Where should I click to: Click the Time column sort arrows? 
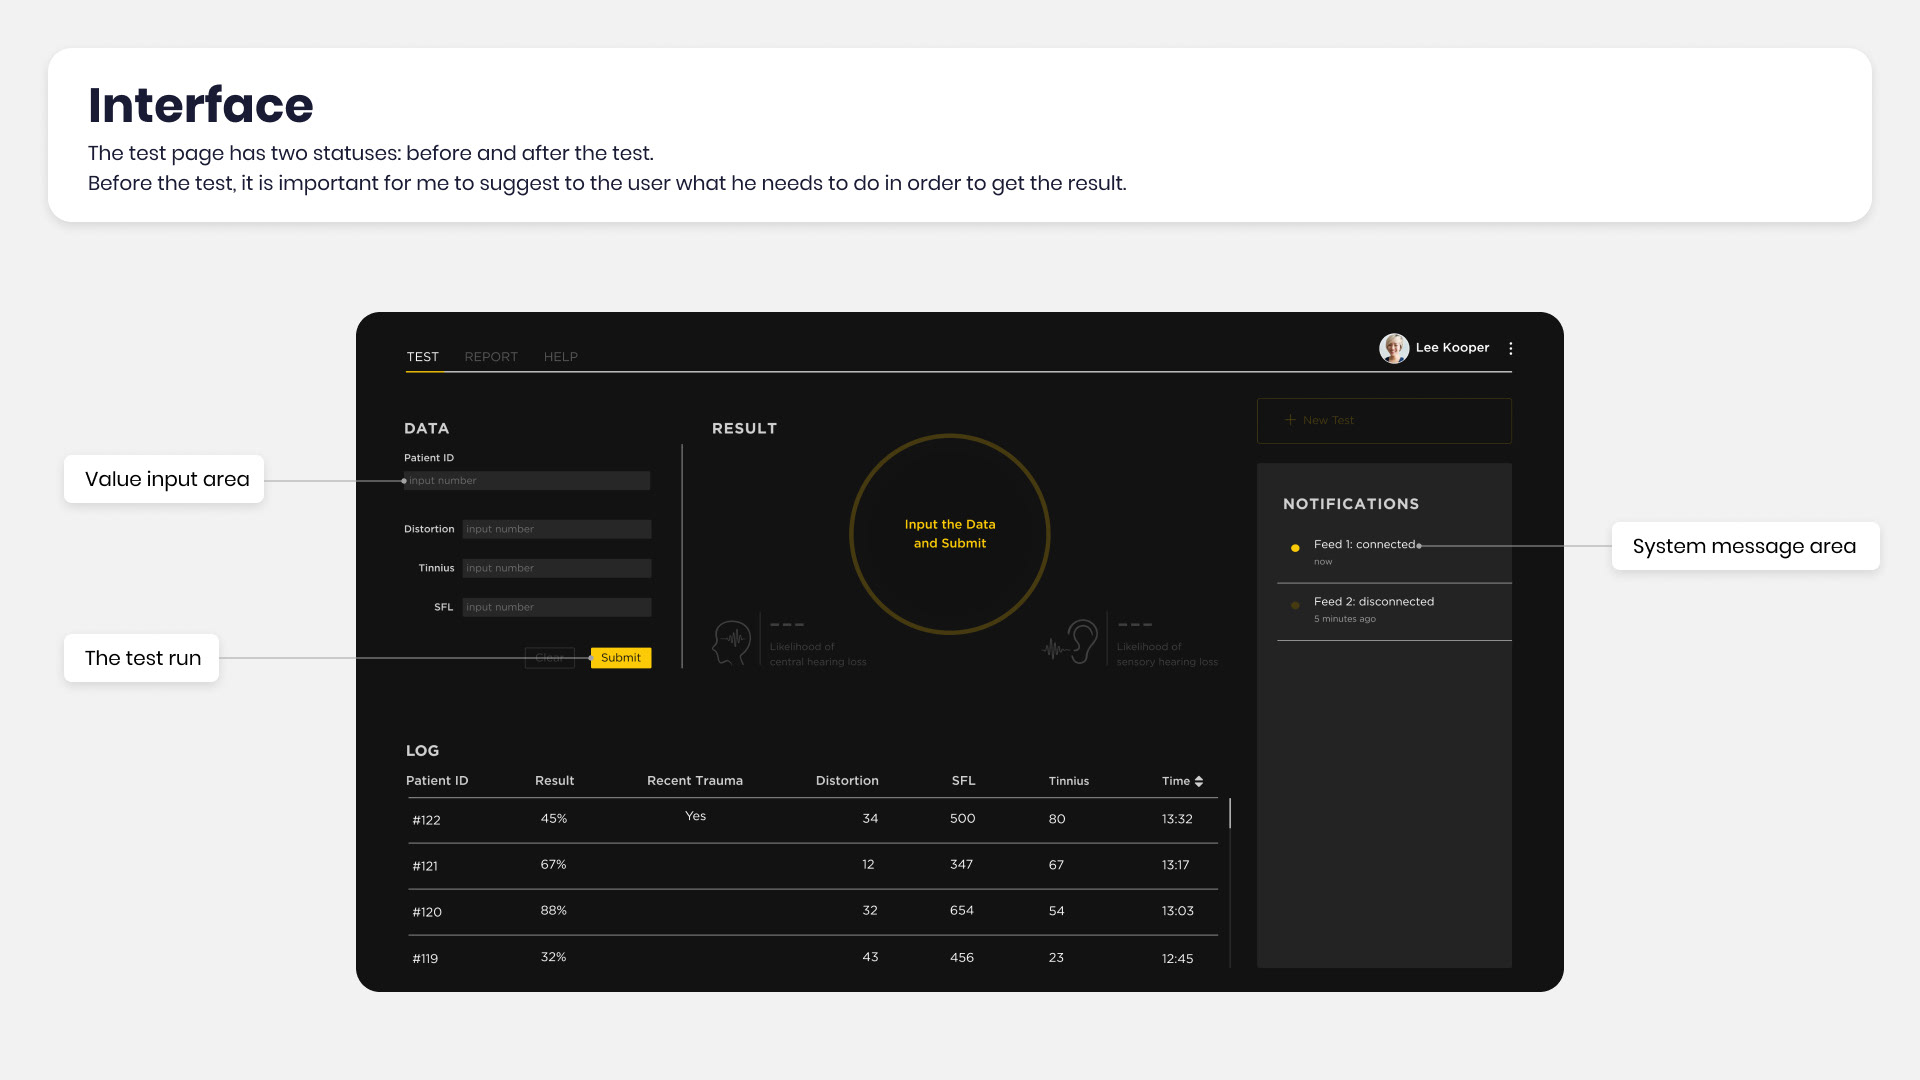[1199, 781]
